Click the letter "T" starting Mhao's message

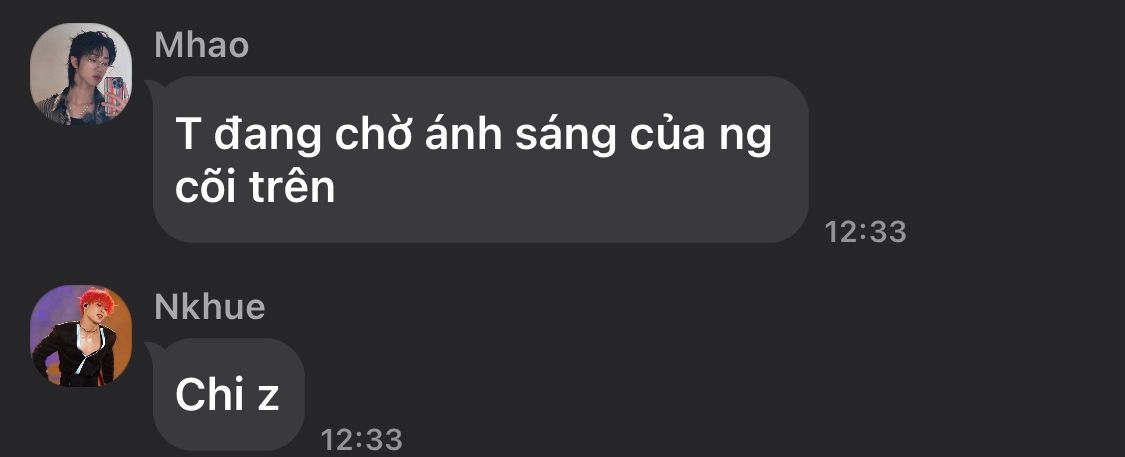(187, 134)
